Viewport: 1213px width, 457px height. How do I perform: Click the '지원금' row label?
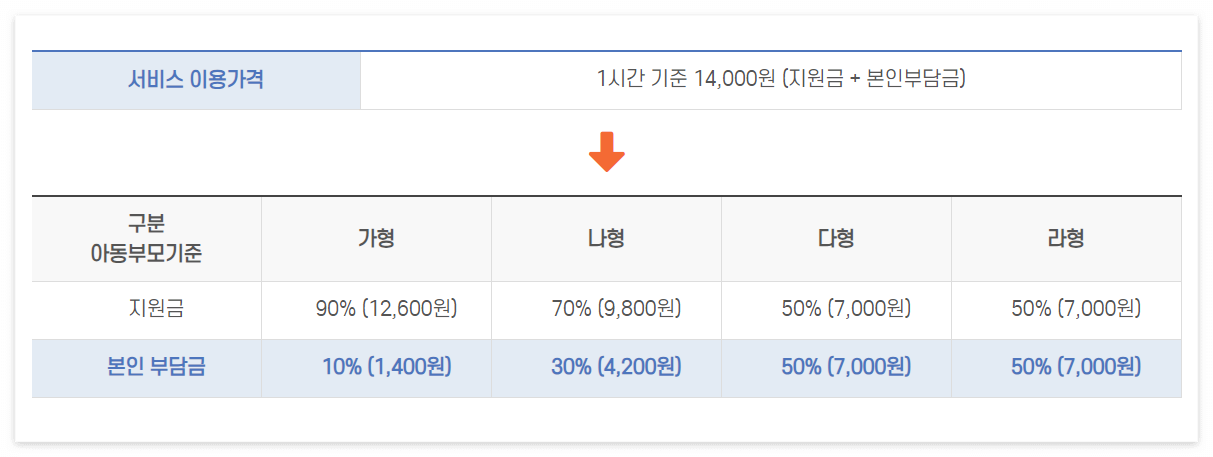click(147, 310)
